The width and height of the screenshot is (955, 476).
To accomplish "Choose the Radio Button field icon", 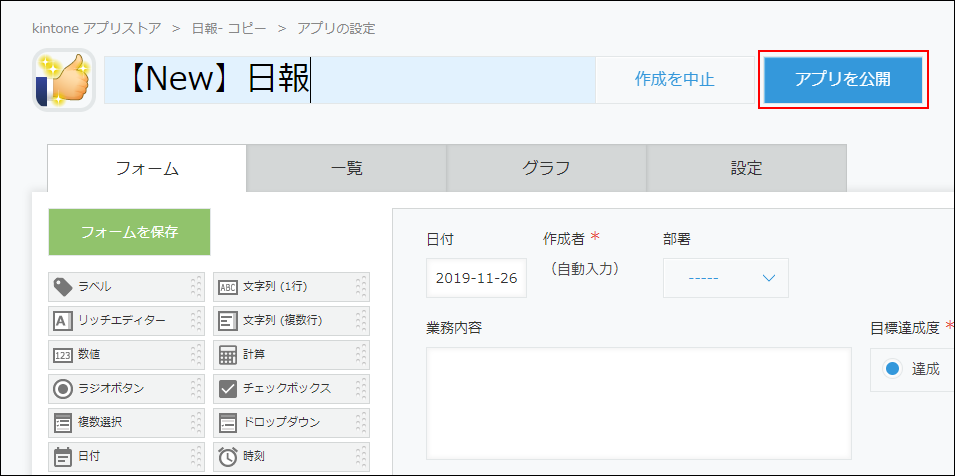I will pos(63,389).
